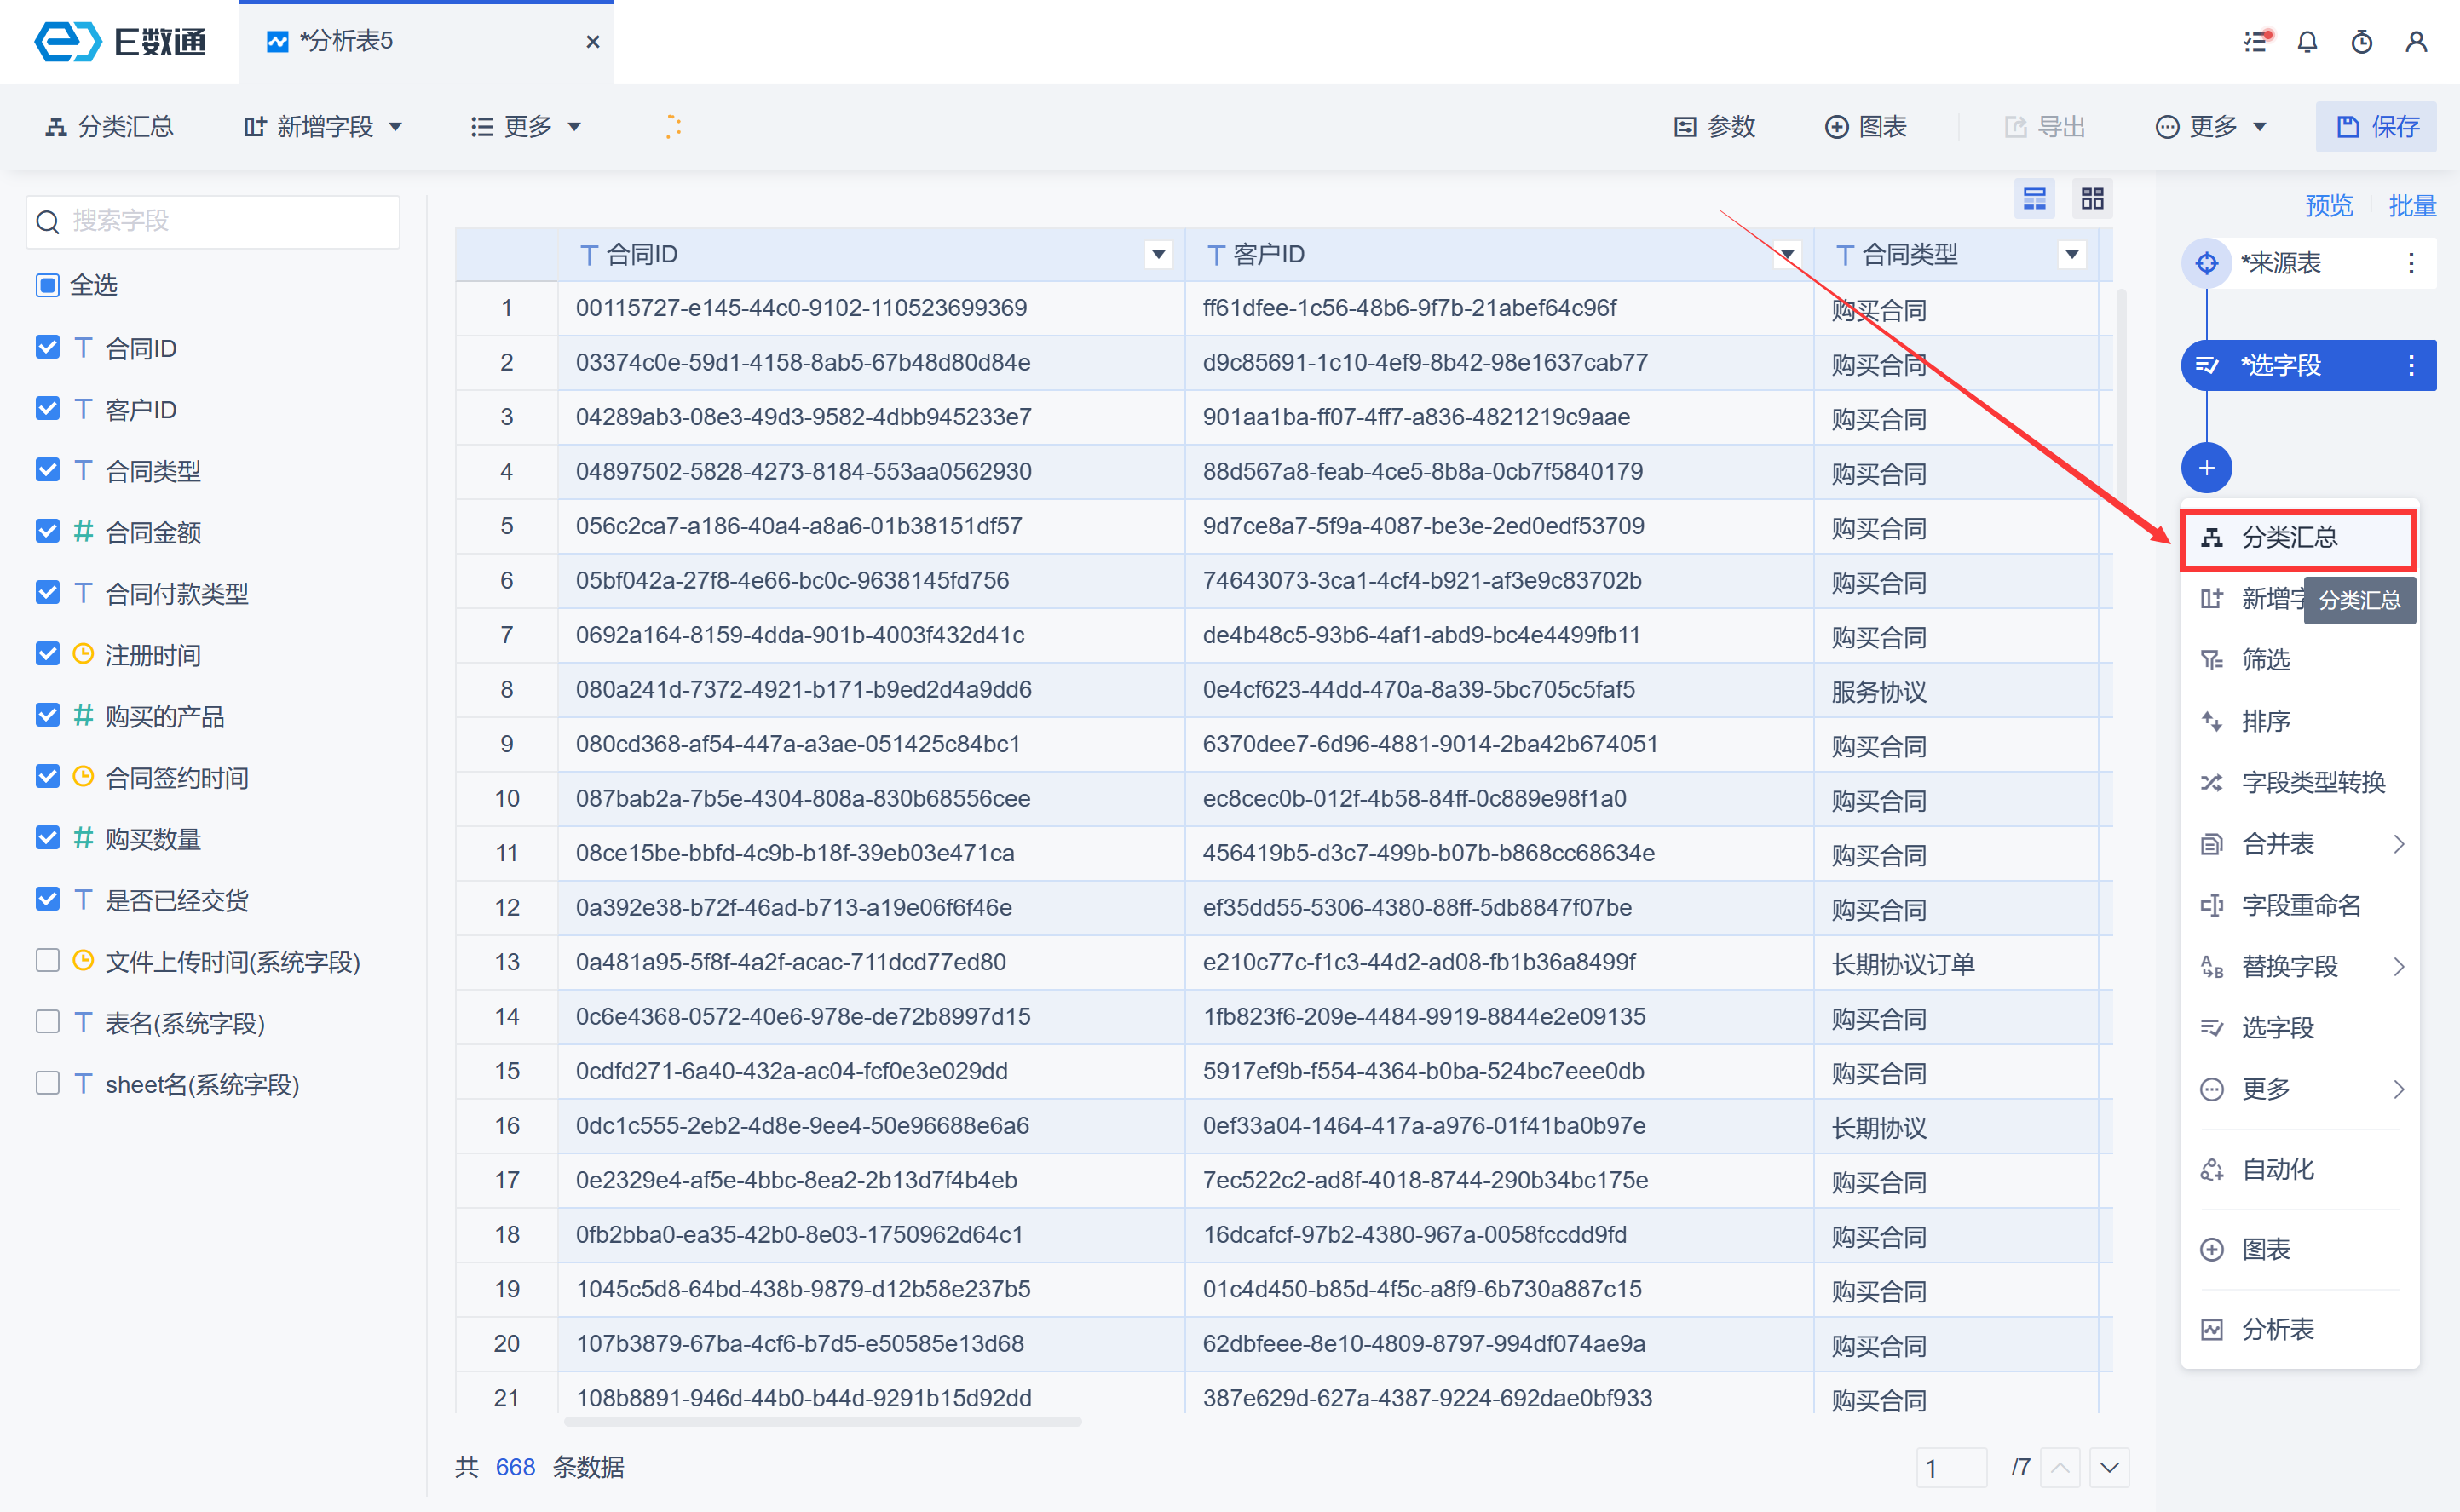Click the notification bell icon
Image resolution: width=2460 pixels, height=1512 pixels.
pos(2307,42)
